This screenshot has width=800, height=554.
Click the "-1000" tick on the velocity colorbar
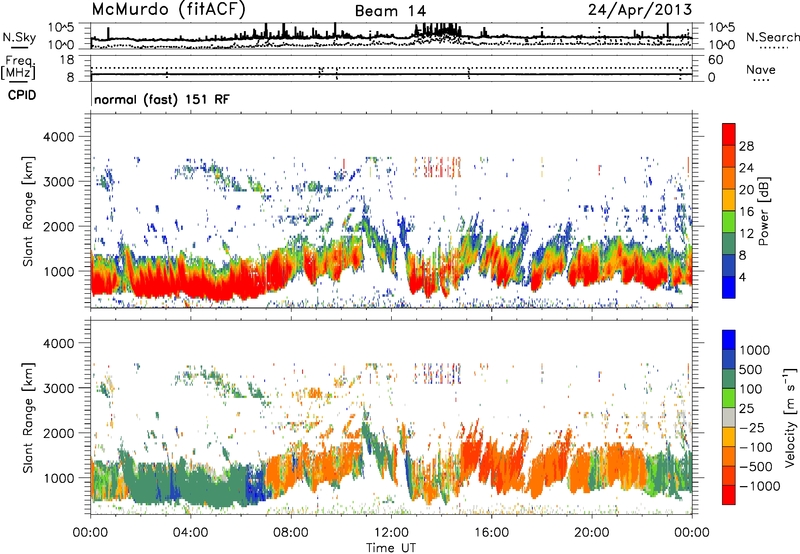point(759,486)
